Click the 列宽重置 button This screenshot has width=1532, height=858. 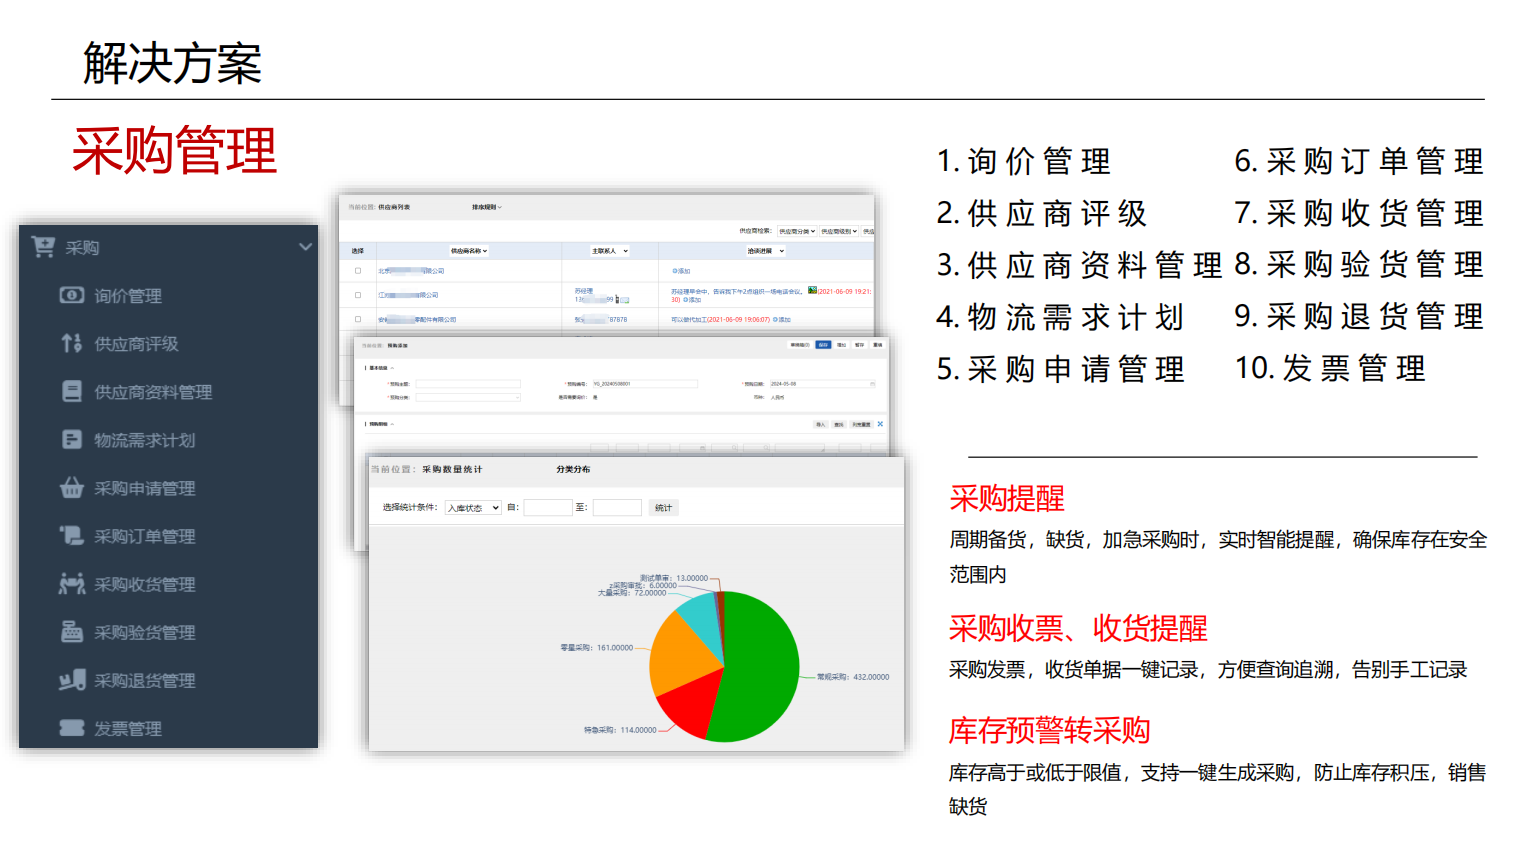click(861, 424)
